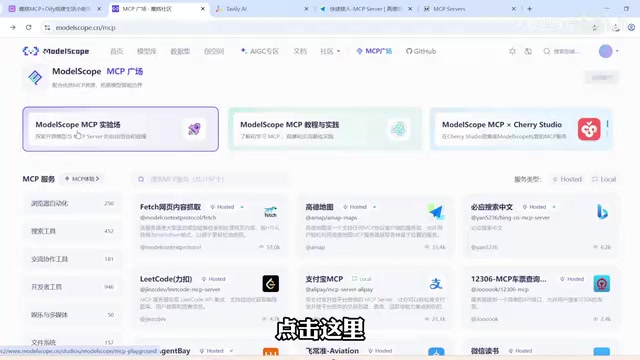Toggle the theme sun icon
This screenshot has height=360, width=640.
pos(512,51)
